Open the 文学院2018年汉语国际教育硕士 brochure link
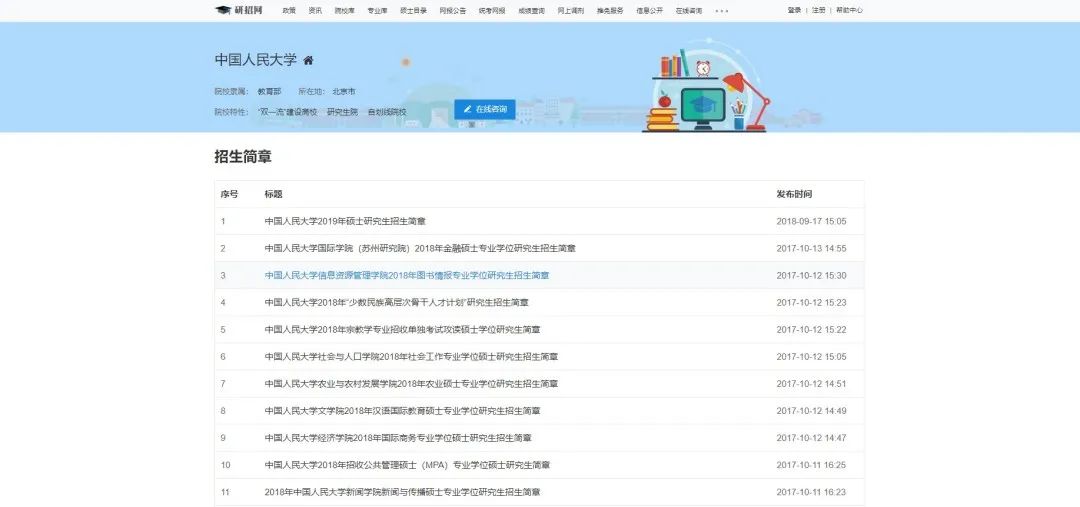This screenshot has height=507, width=1080. [x=402, y=410]
